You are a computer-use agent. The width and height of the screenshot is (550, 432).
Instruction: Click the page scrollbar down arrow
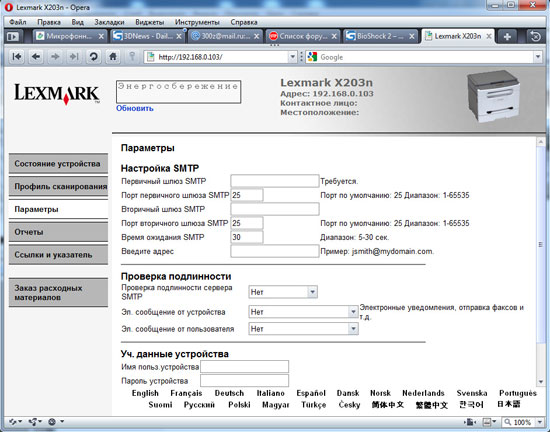pos(541,382)
